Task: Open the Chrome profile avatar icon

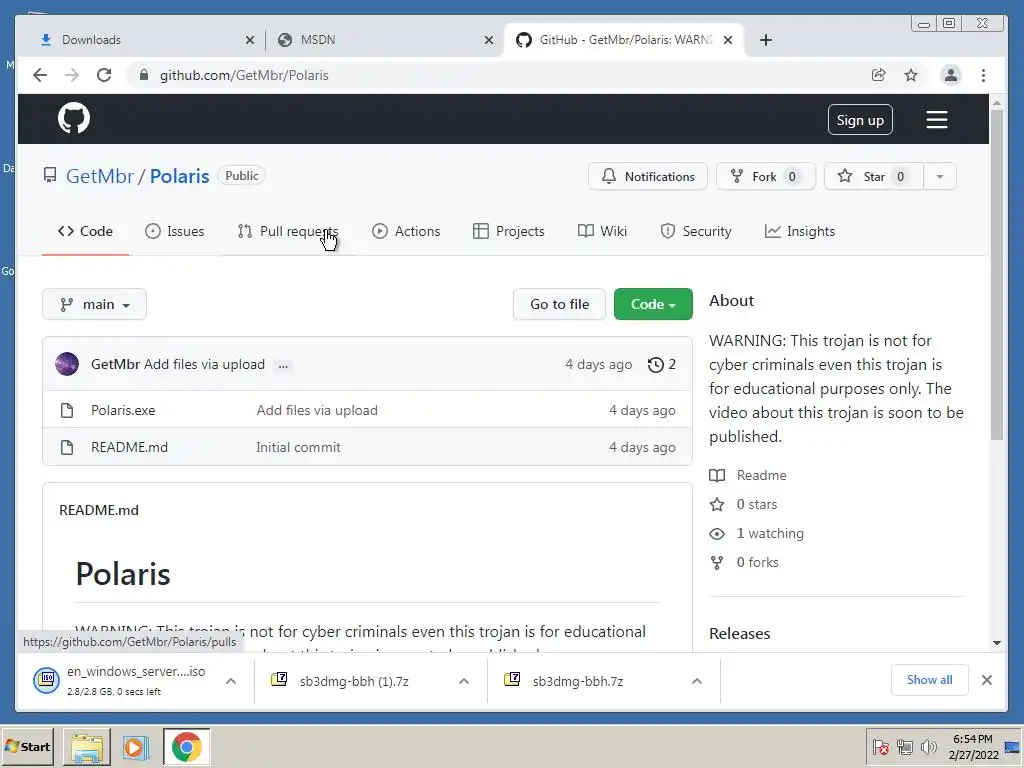Action: 951,75
